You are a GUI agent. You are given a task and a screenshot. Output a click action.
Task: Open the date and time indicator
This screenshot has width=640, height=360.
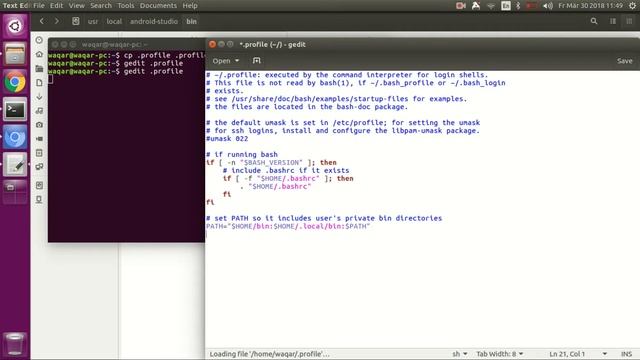point(591,6)
